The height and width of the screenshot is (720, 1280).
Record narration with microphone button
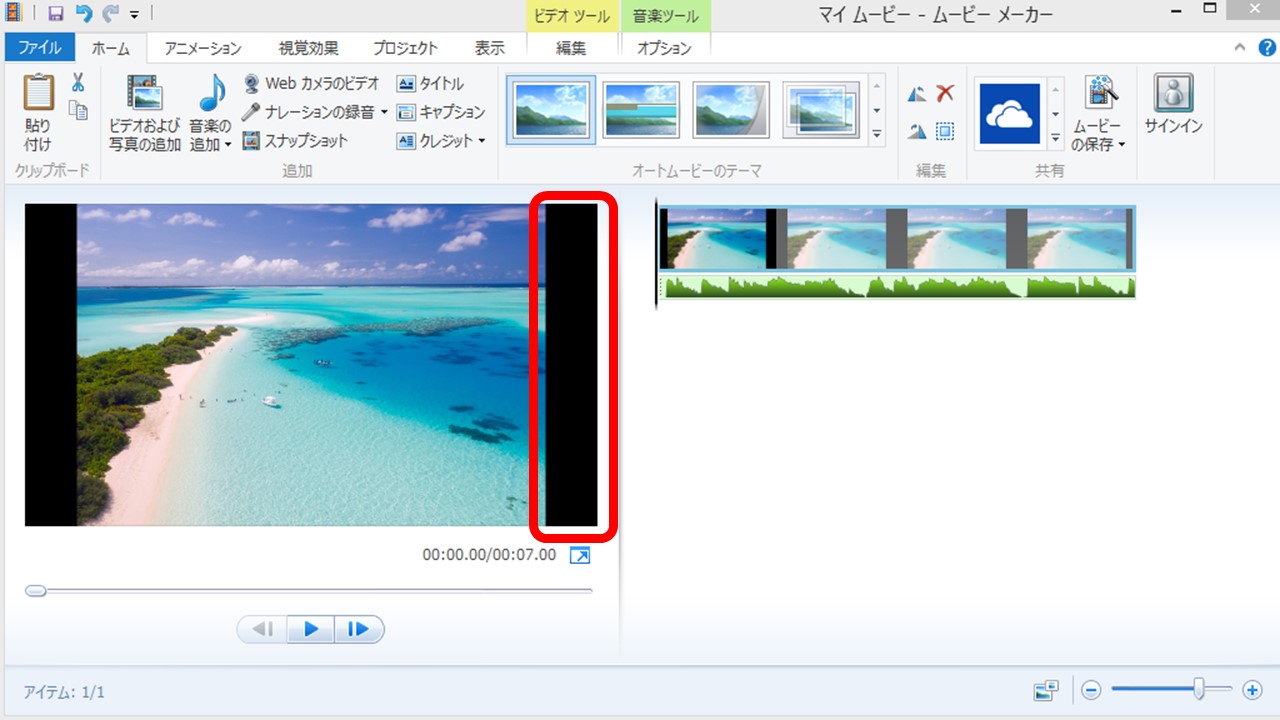pyautogui.click(x=309, y=112)
